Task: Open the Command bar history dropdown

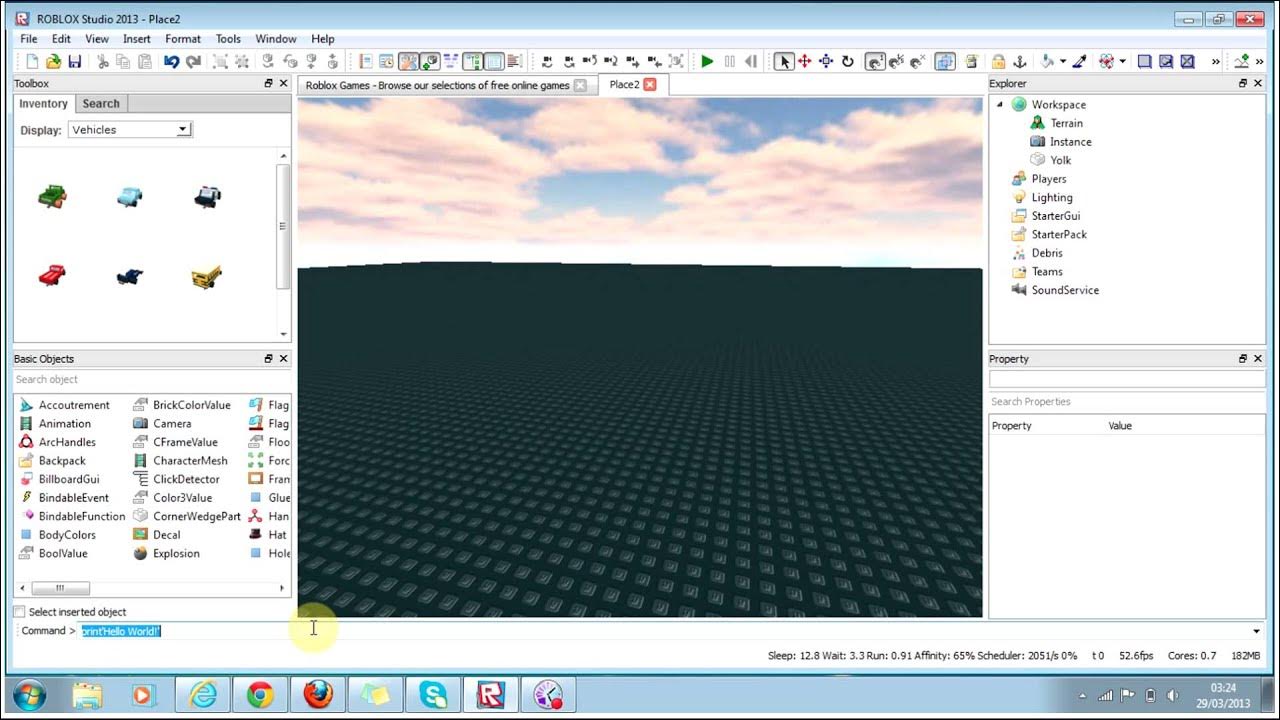Action: tap(1257, 631)
